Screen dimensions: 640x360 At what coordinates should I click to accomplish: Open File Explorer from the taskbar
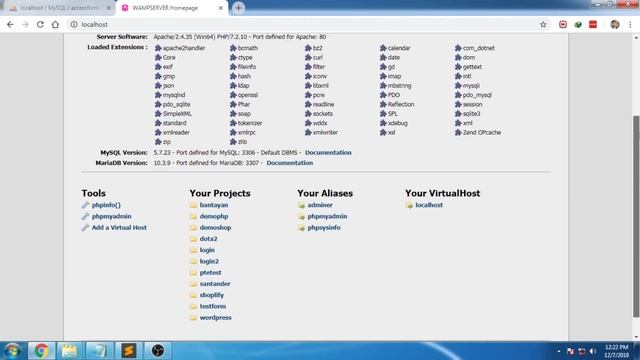click(x=69, y=351)
